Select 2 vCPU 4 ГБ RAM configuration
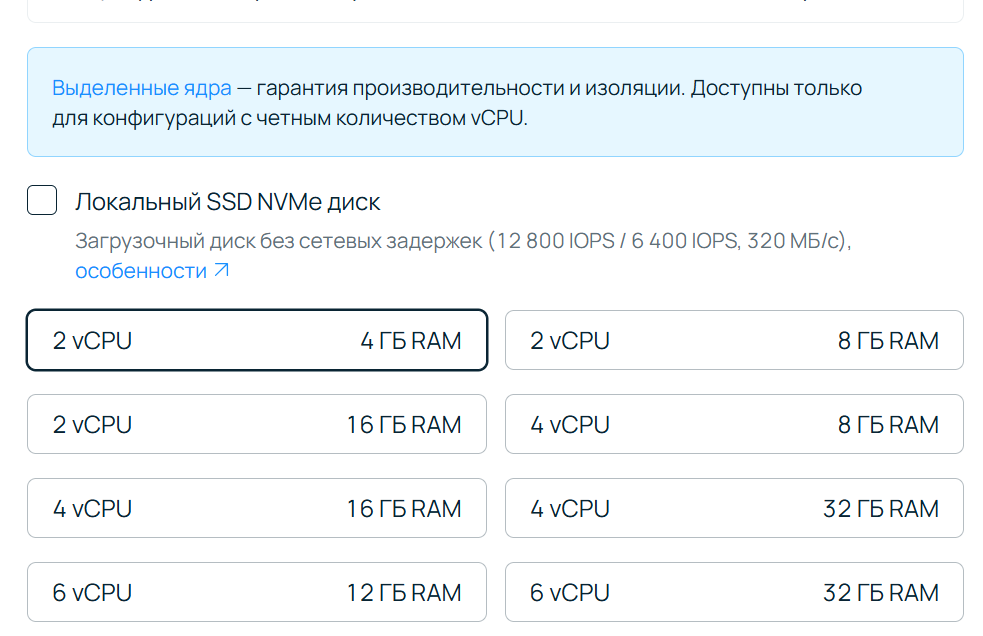The width and height of the screenshot is (983, 636). [257, 340]
